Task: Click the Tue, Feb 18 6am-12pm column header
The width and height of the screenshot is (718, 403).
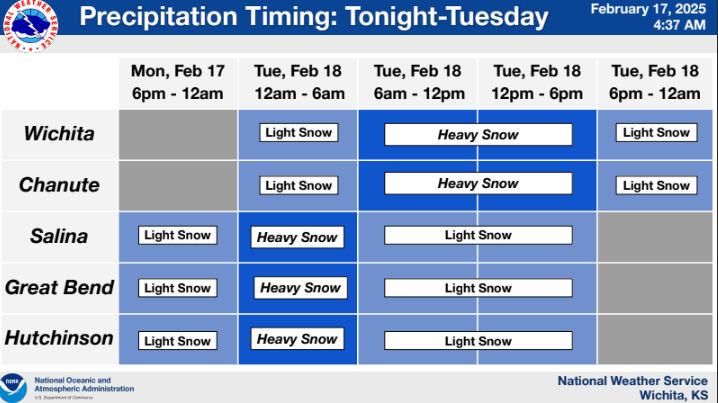Action: (x=418, y=82)
